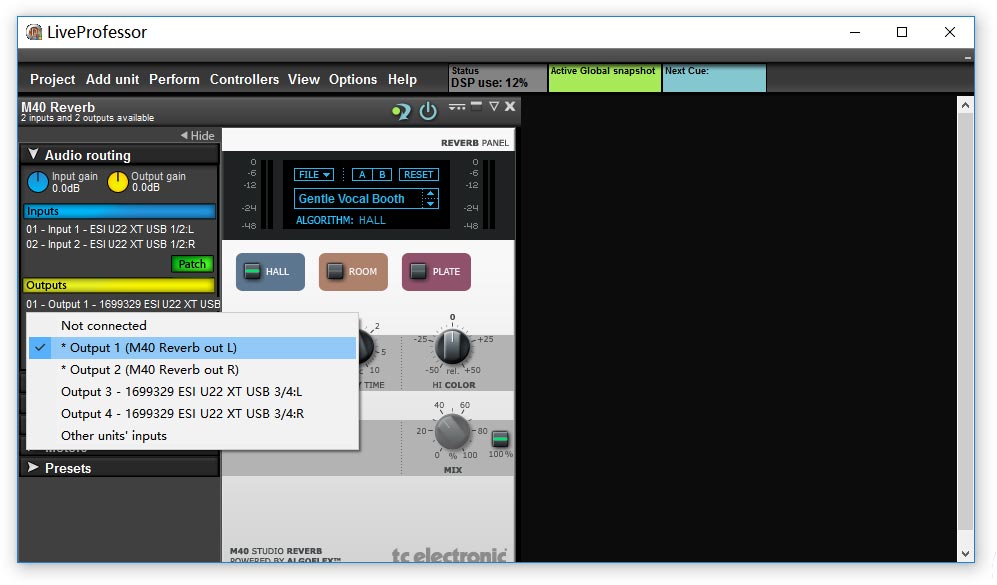Click the green-dot bypass routing icon
Image resolution: width=997 pixels, height=585 pixels.
pyautogui.click(x=401, y=112)
